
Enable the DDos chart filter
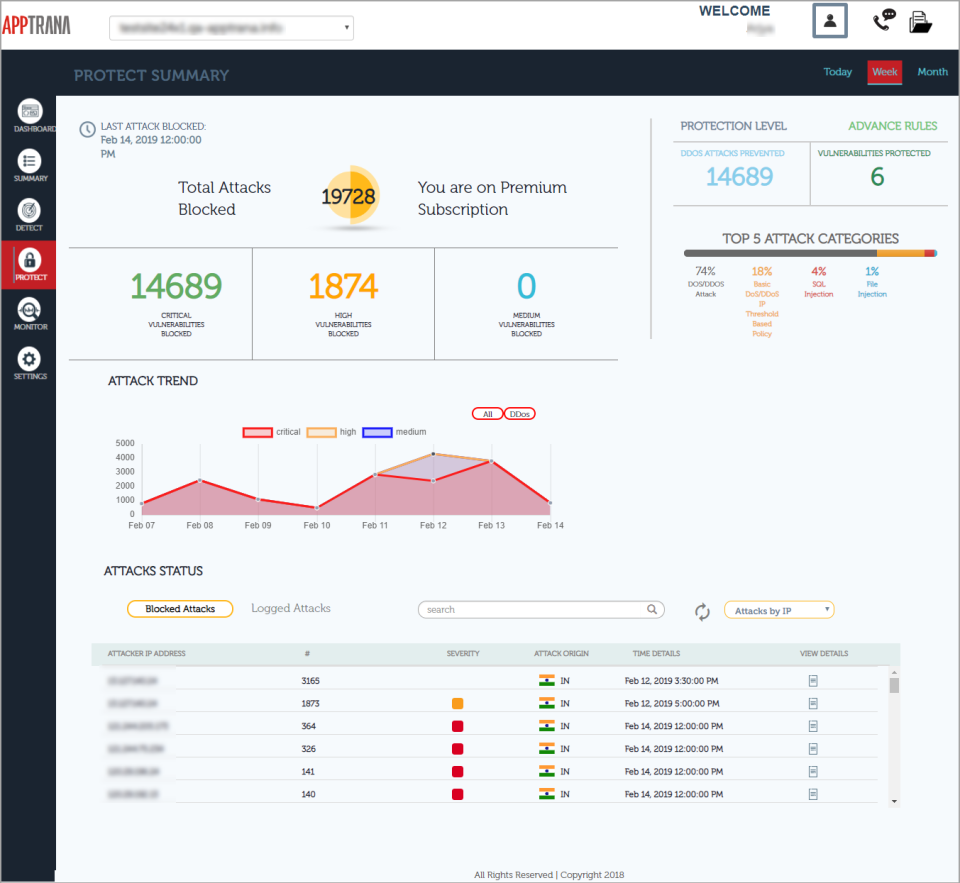519,413
